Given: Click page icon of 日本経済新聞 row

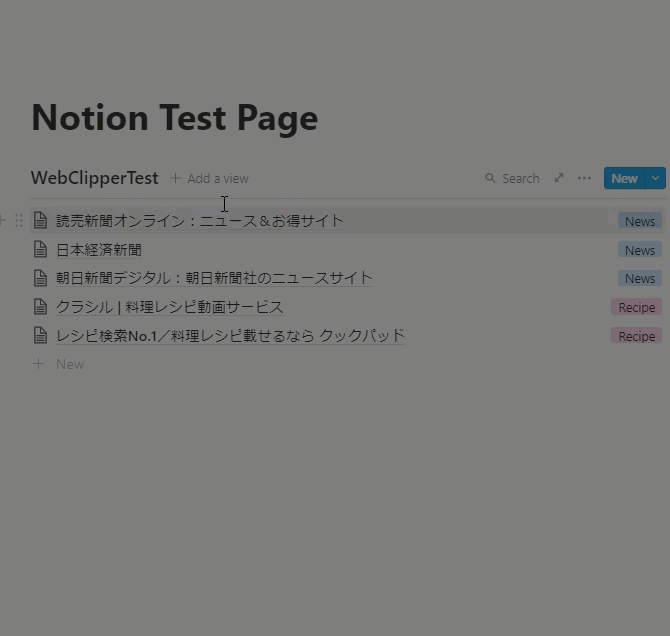Looking at the screenshot, I should click(41, 250).
